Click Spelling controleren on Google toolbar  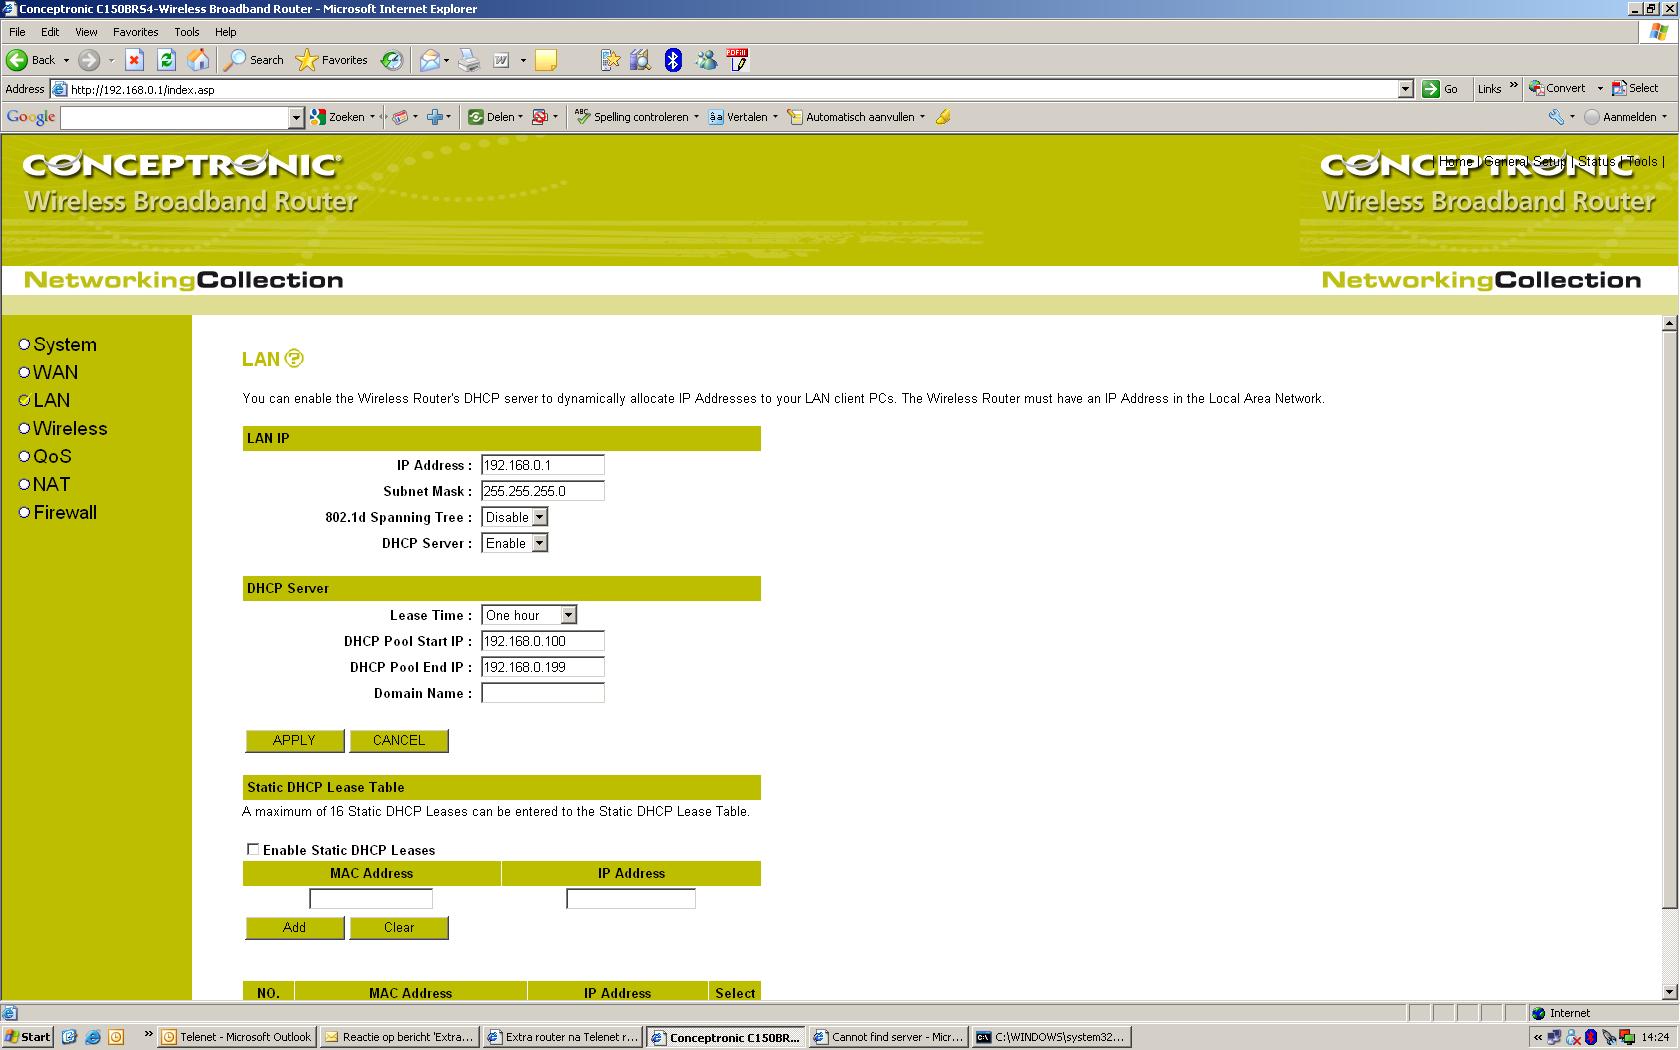pos(632,117)
